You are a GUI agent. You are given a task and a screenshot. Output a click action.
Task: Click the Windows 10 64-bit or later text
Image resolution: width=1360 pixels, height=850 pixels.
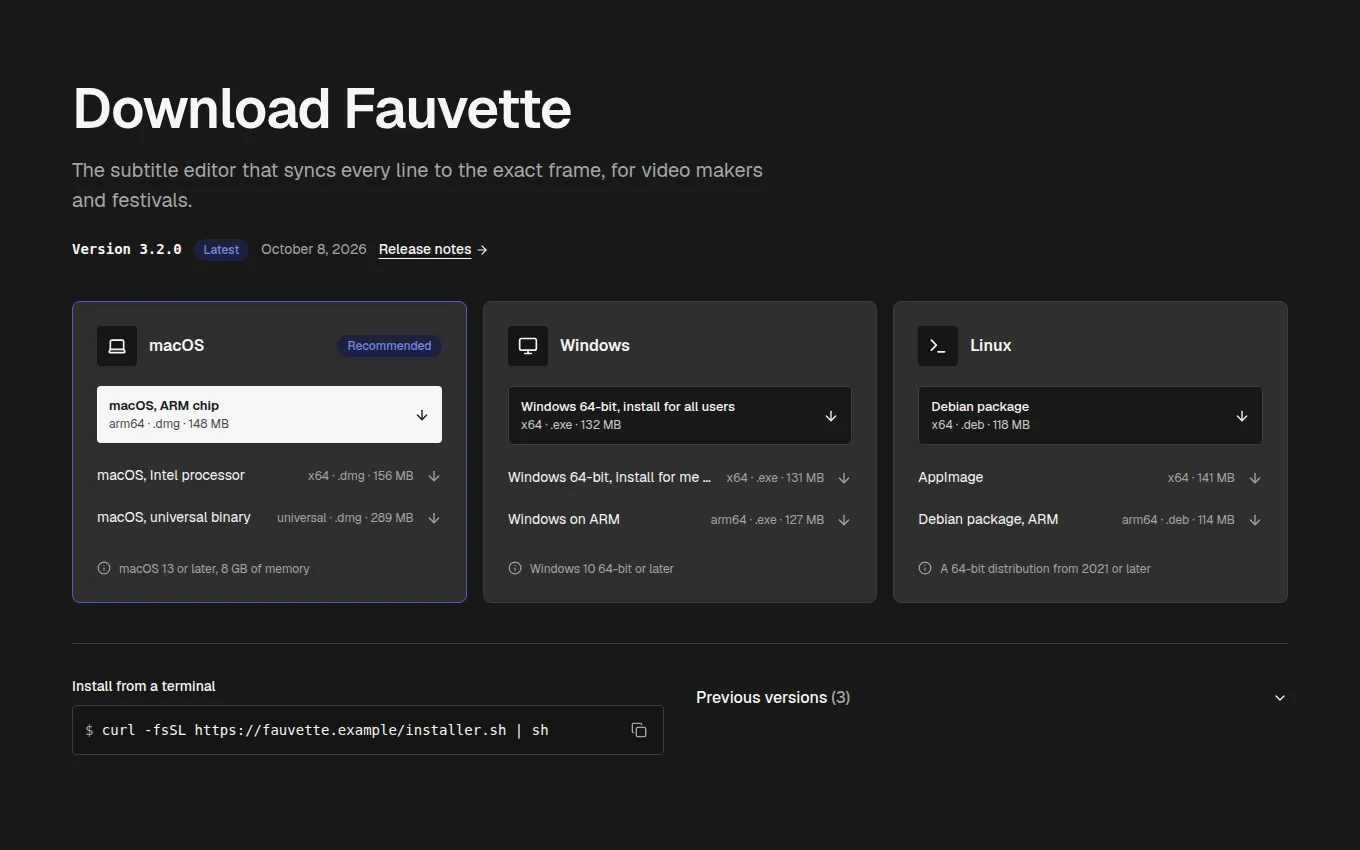[x=602, y=568]
